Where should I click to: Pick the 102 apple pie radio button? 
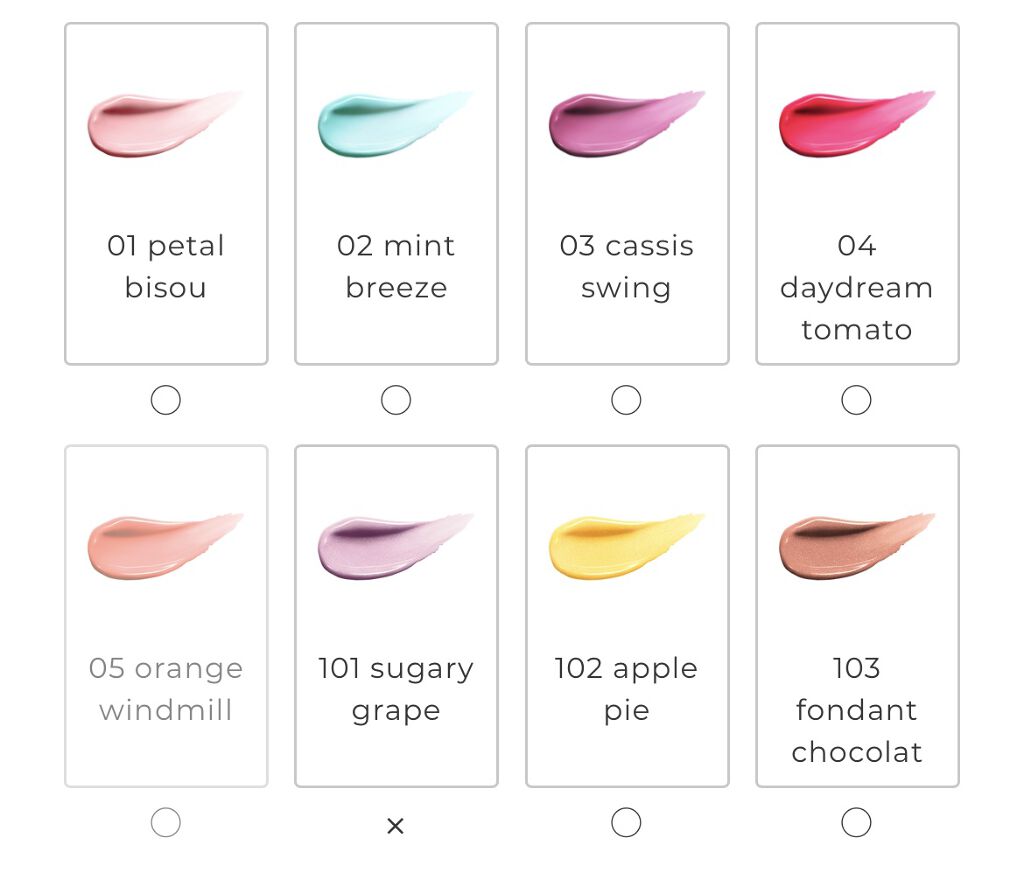626,823
